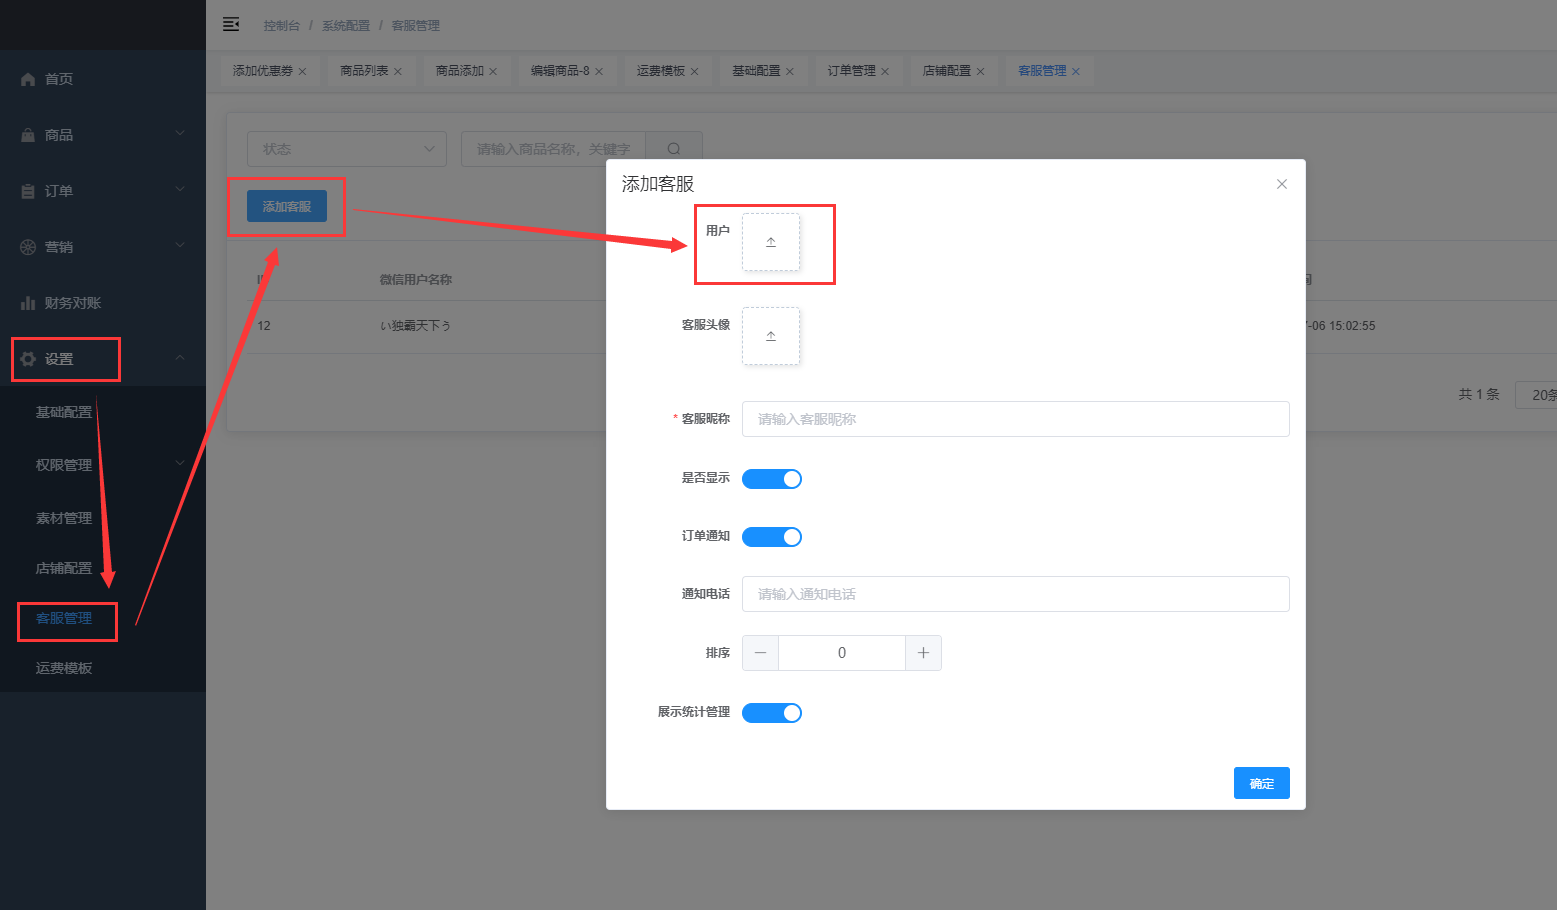Click the table cell い独霸天下う
The width and height of the screenshot is (1557, 910).
[x=415, y=326]
